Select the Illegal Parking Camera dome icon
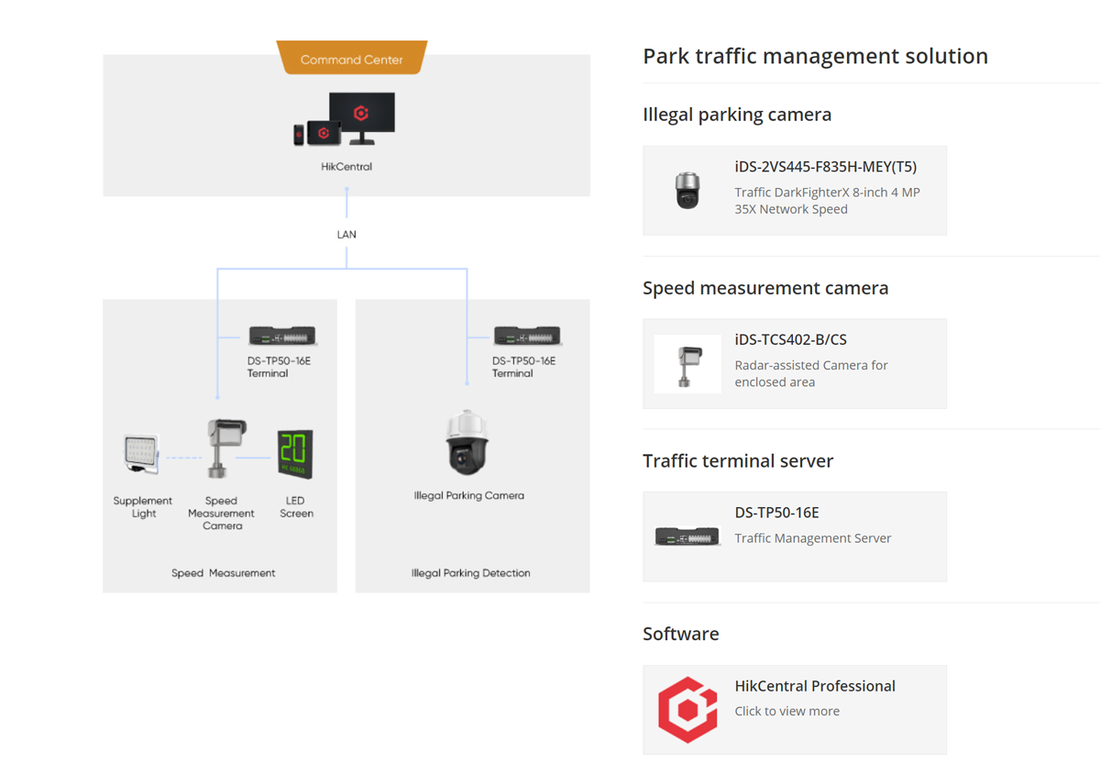 (x=467, y=443)
